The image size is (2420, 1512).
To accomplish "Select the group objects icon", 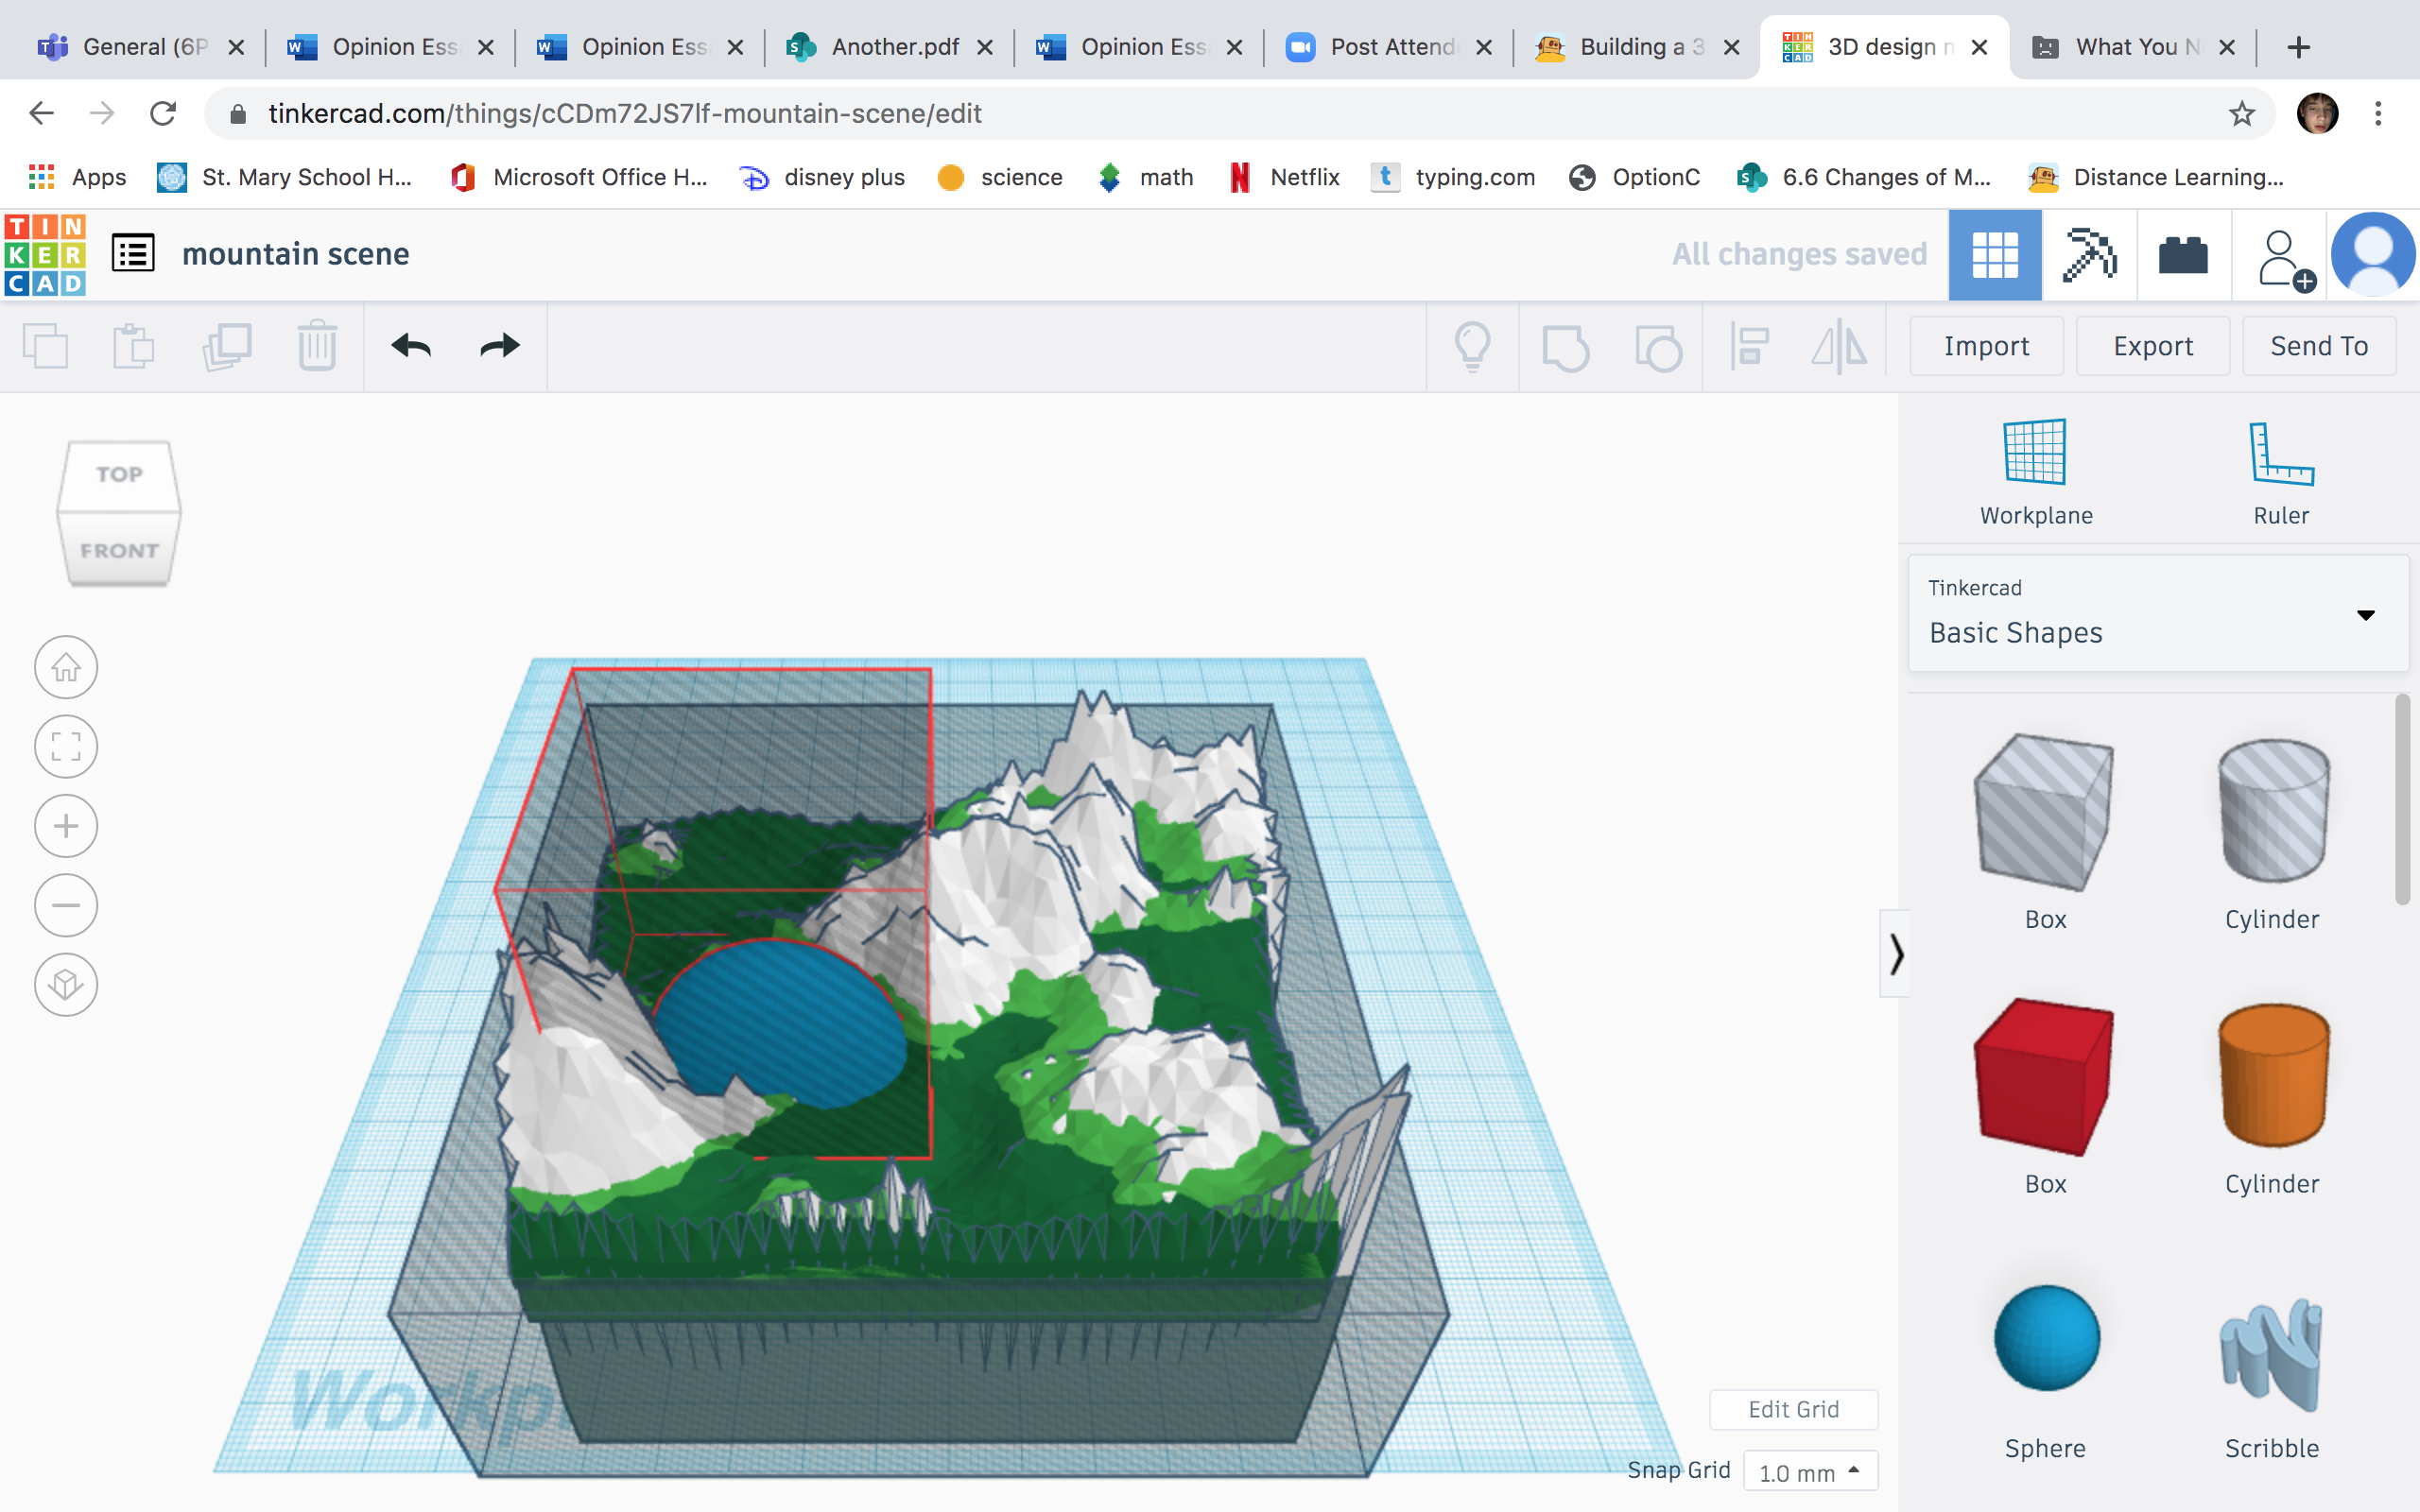I will 1564,345.
